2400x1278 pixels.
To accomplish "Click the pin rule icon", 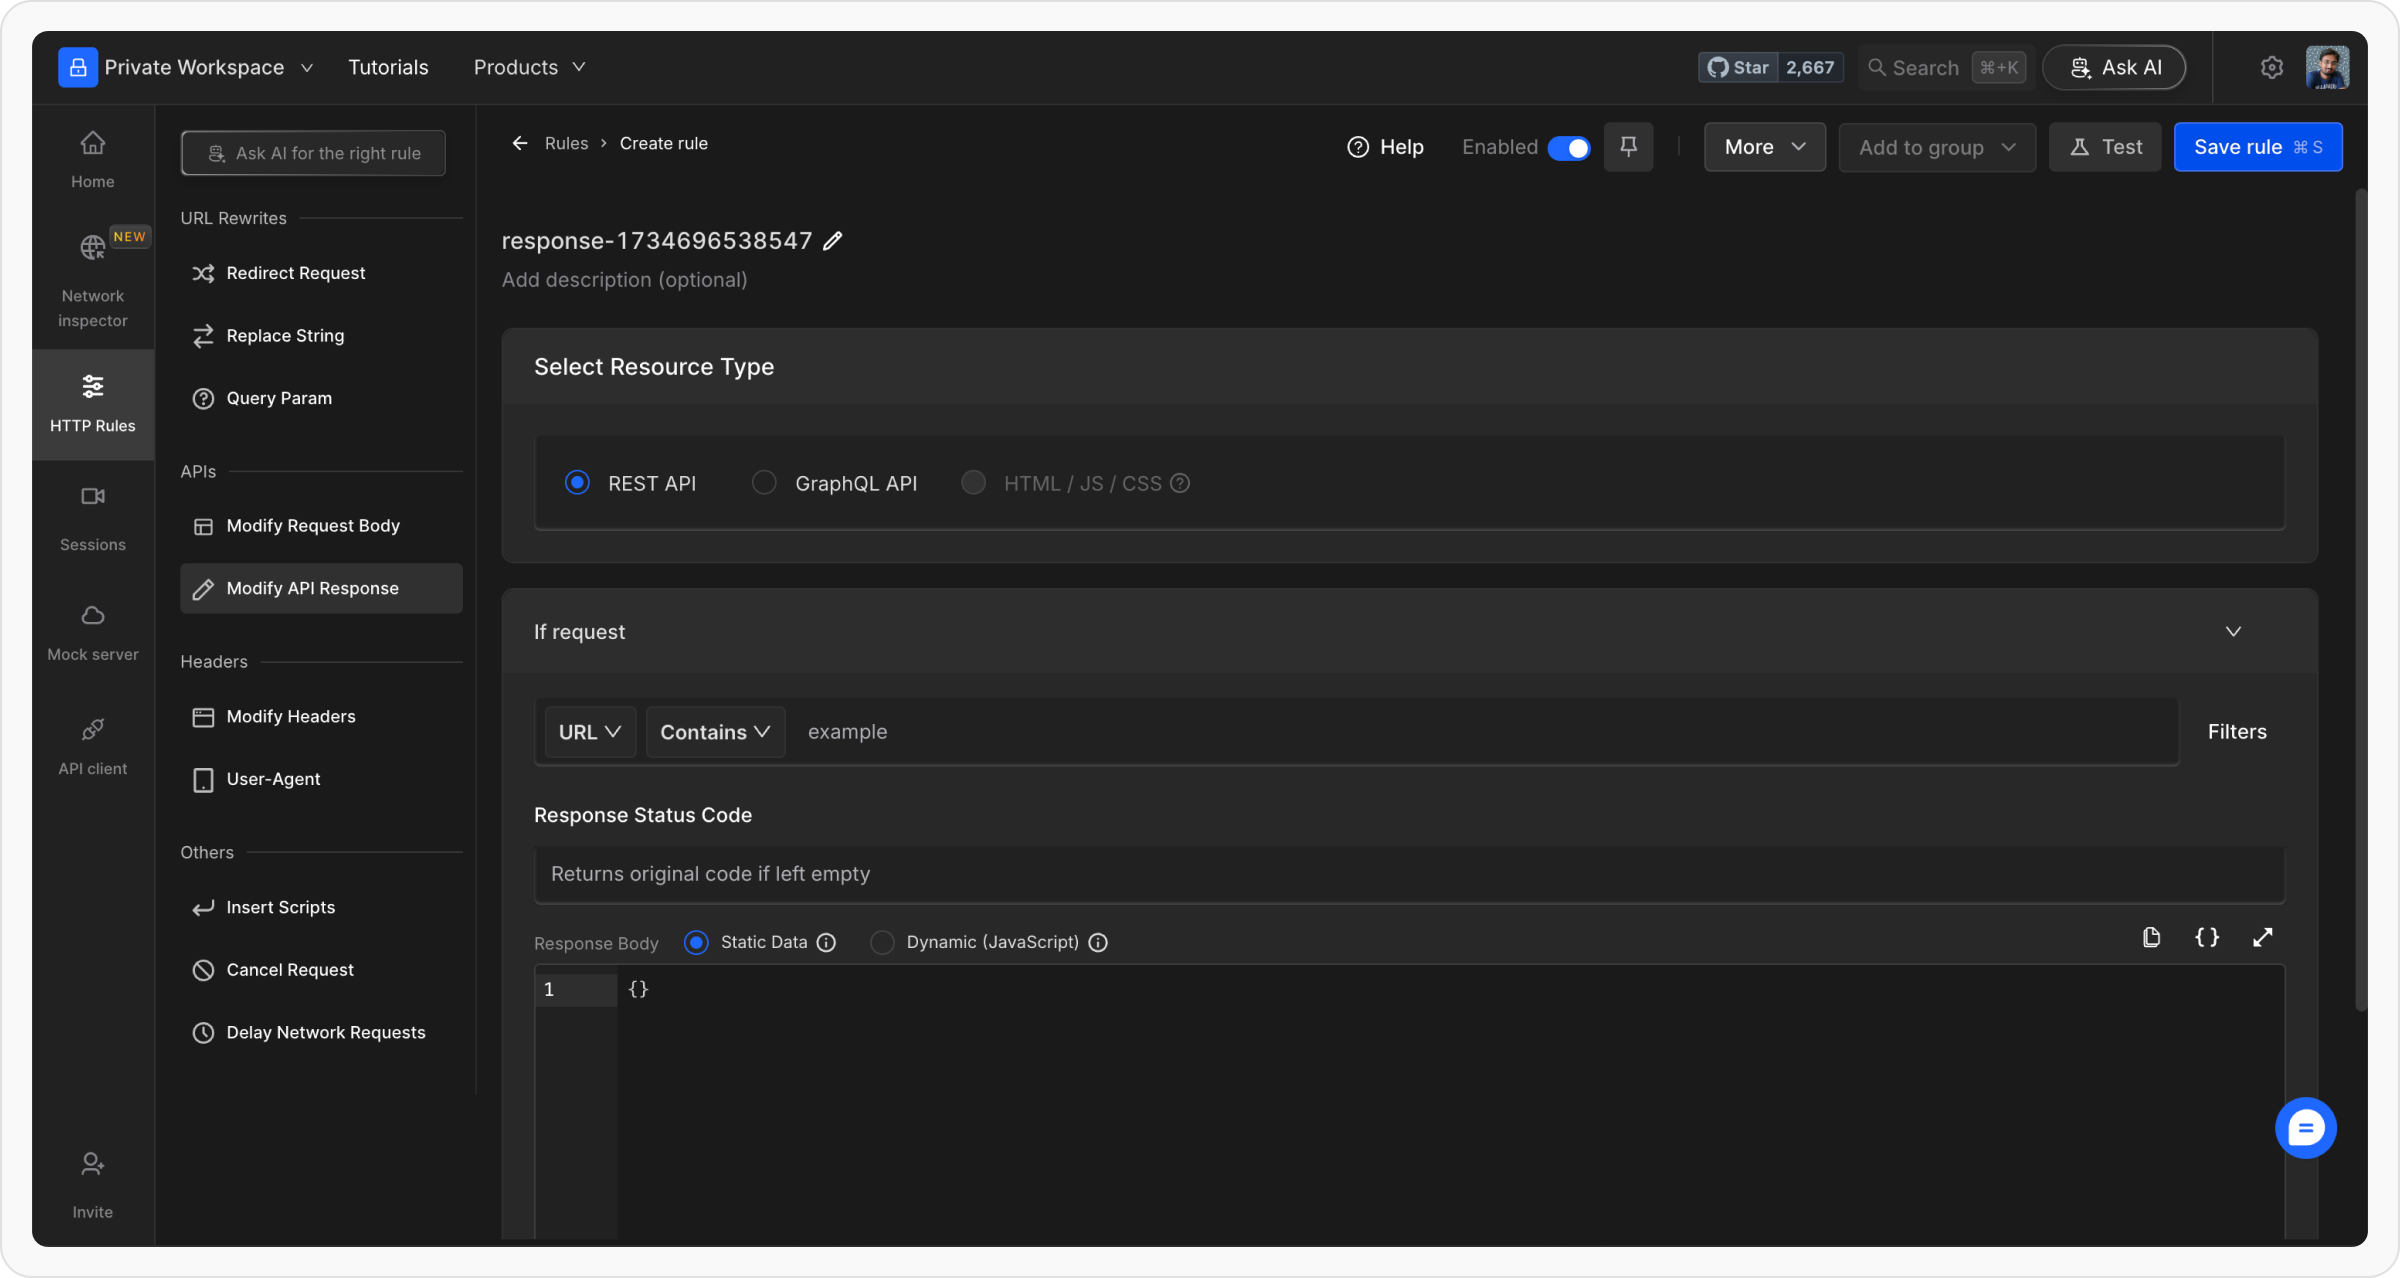I will [1628, 147].
